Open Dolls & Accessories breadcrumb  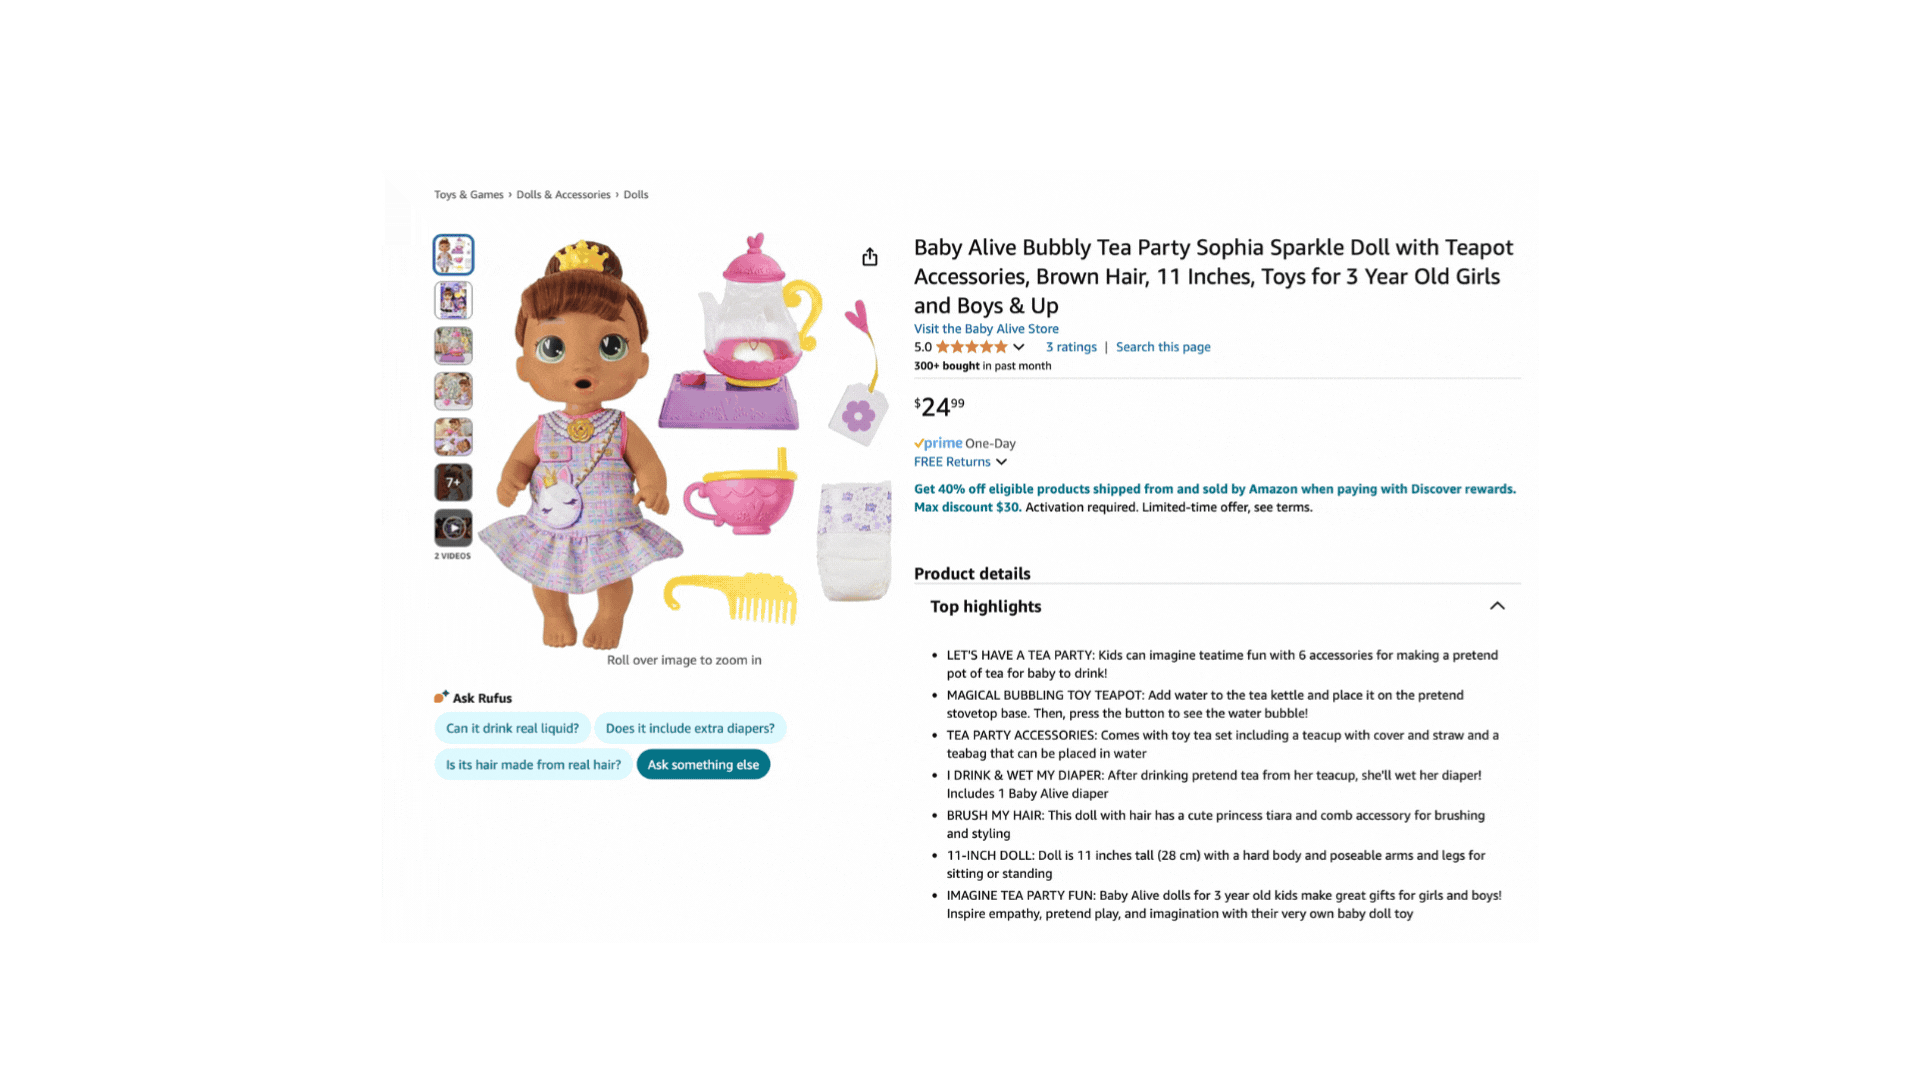pyautogui.click(x=563, y=195)
